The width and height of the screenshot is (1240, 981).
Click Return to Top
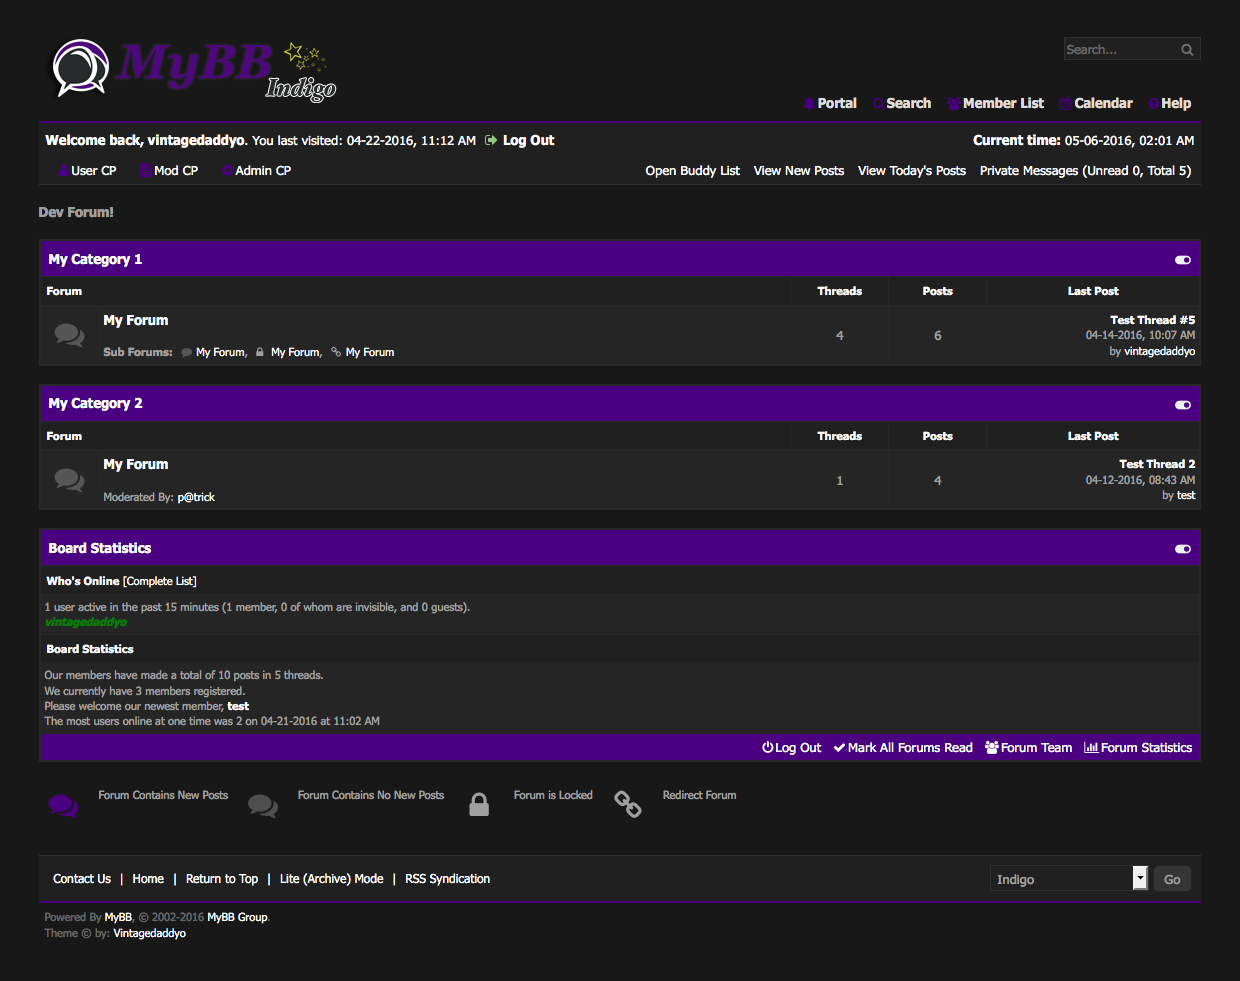click(x=222, y=879)
